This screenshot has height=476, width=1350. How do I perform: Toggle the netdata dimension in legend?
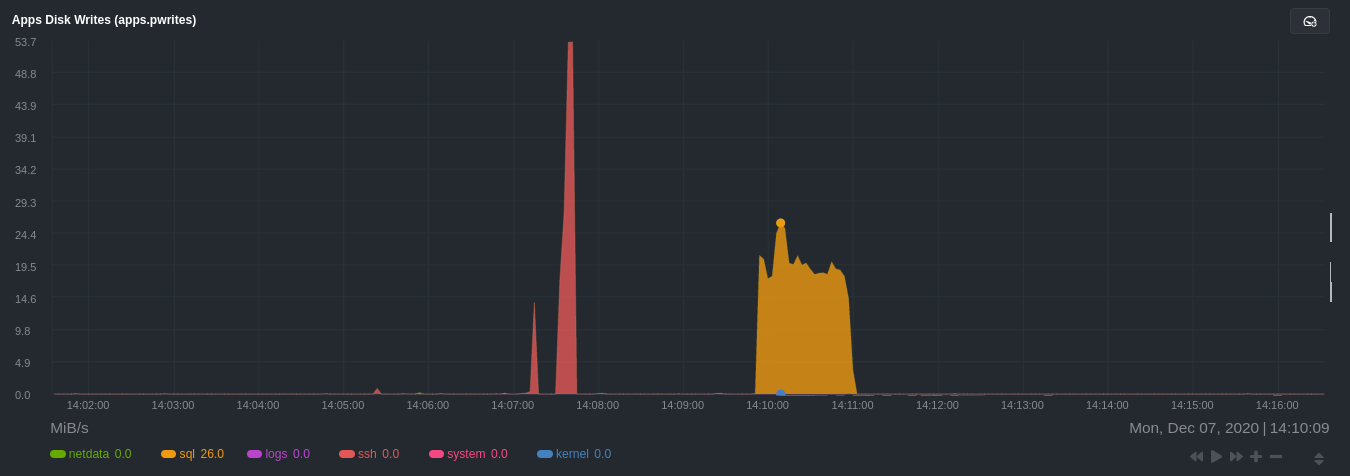pyautogui.click(x=91, y=454)
